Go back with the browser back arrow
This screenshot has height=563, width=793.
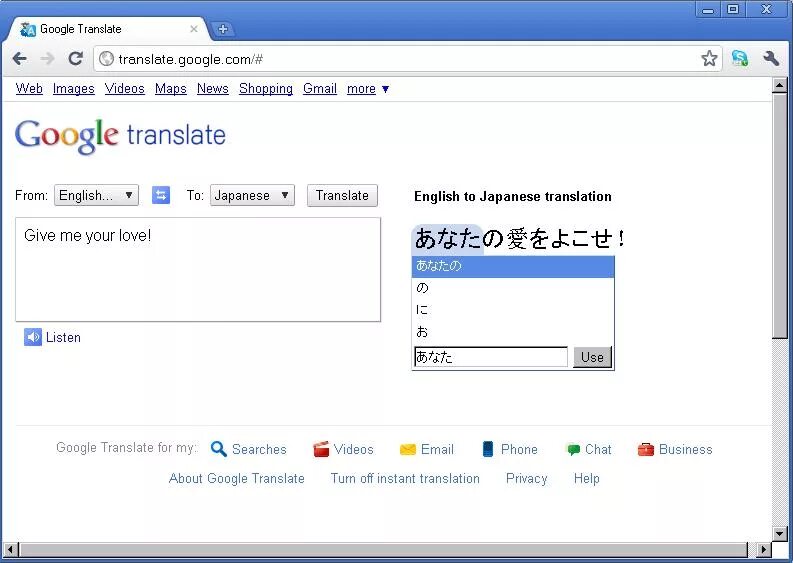pyautogui.click(x=20, y=59)
